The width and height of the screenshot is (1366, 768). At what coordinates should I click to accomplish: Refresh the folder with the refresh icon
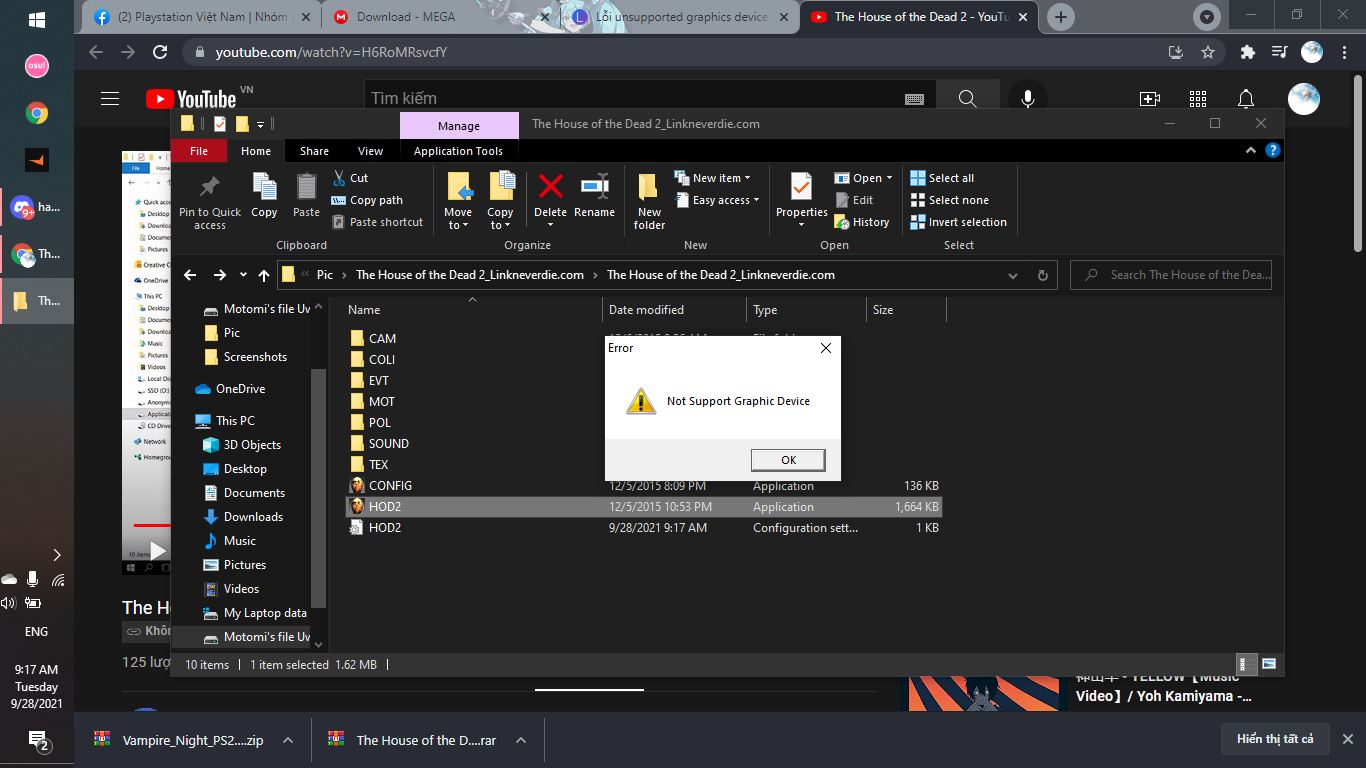click(x=1042, y=274)
